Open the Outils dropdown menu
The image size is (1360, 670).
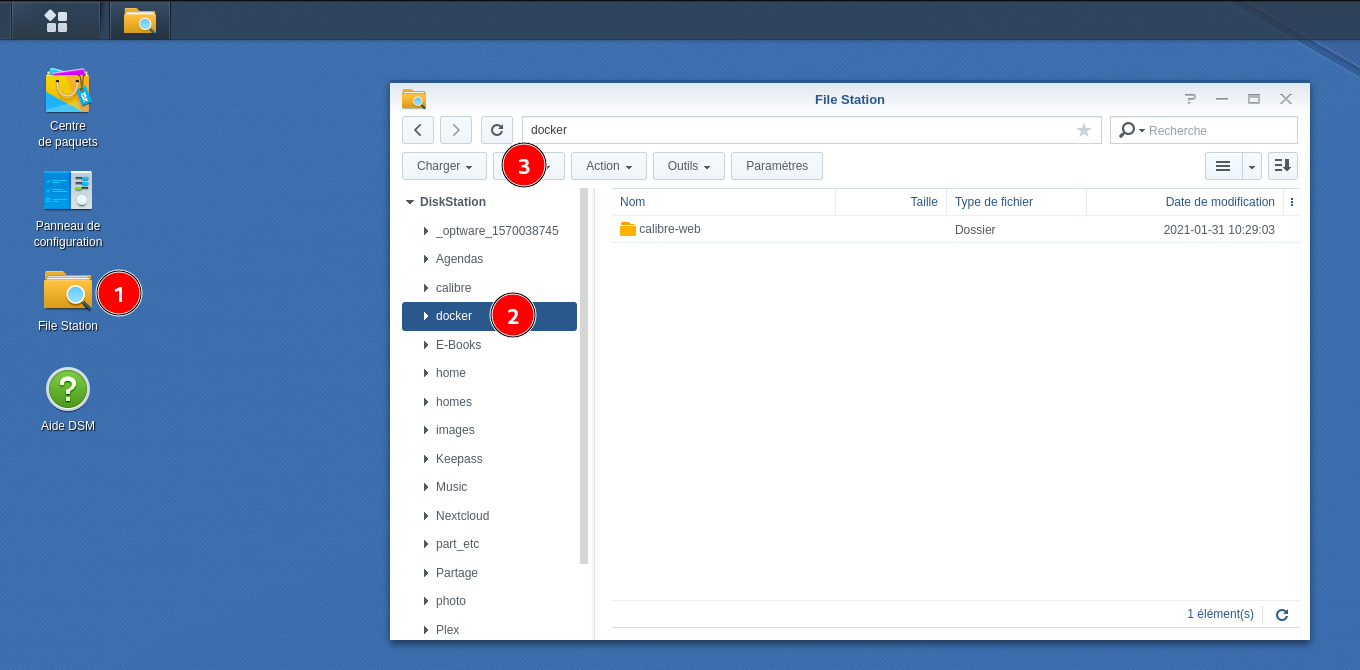[x=688, y=166]
